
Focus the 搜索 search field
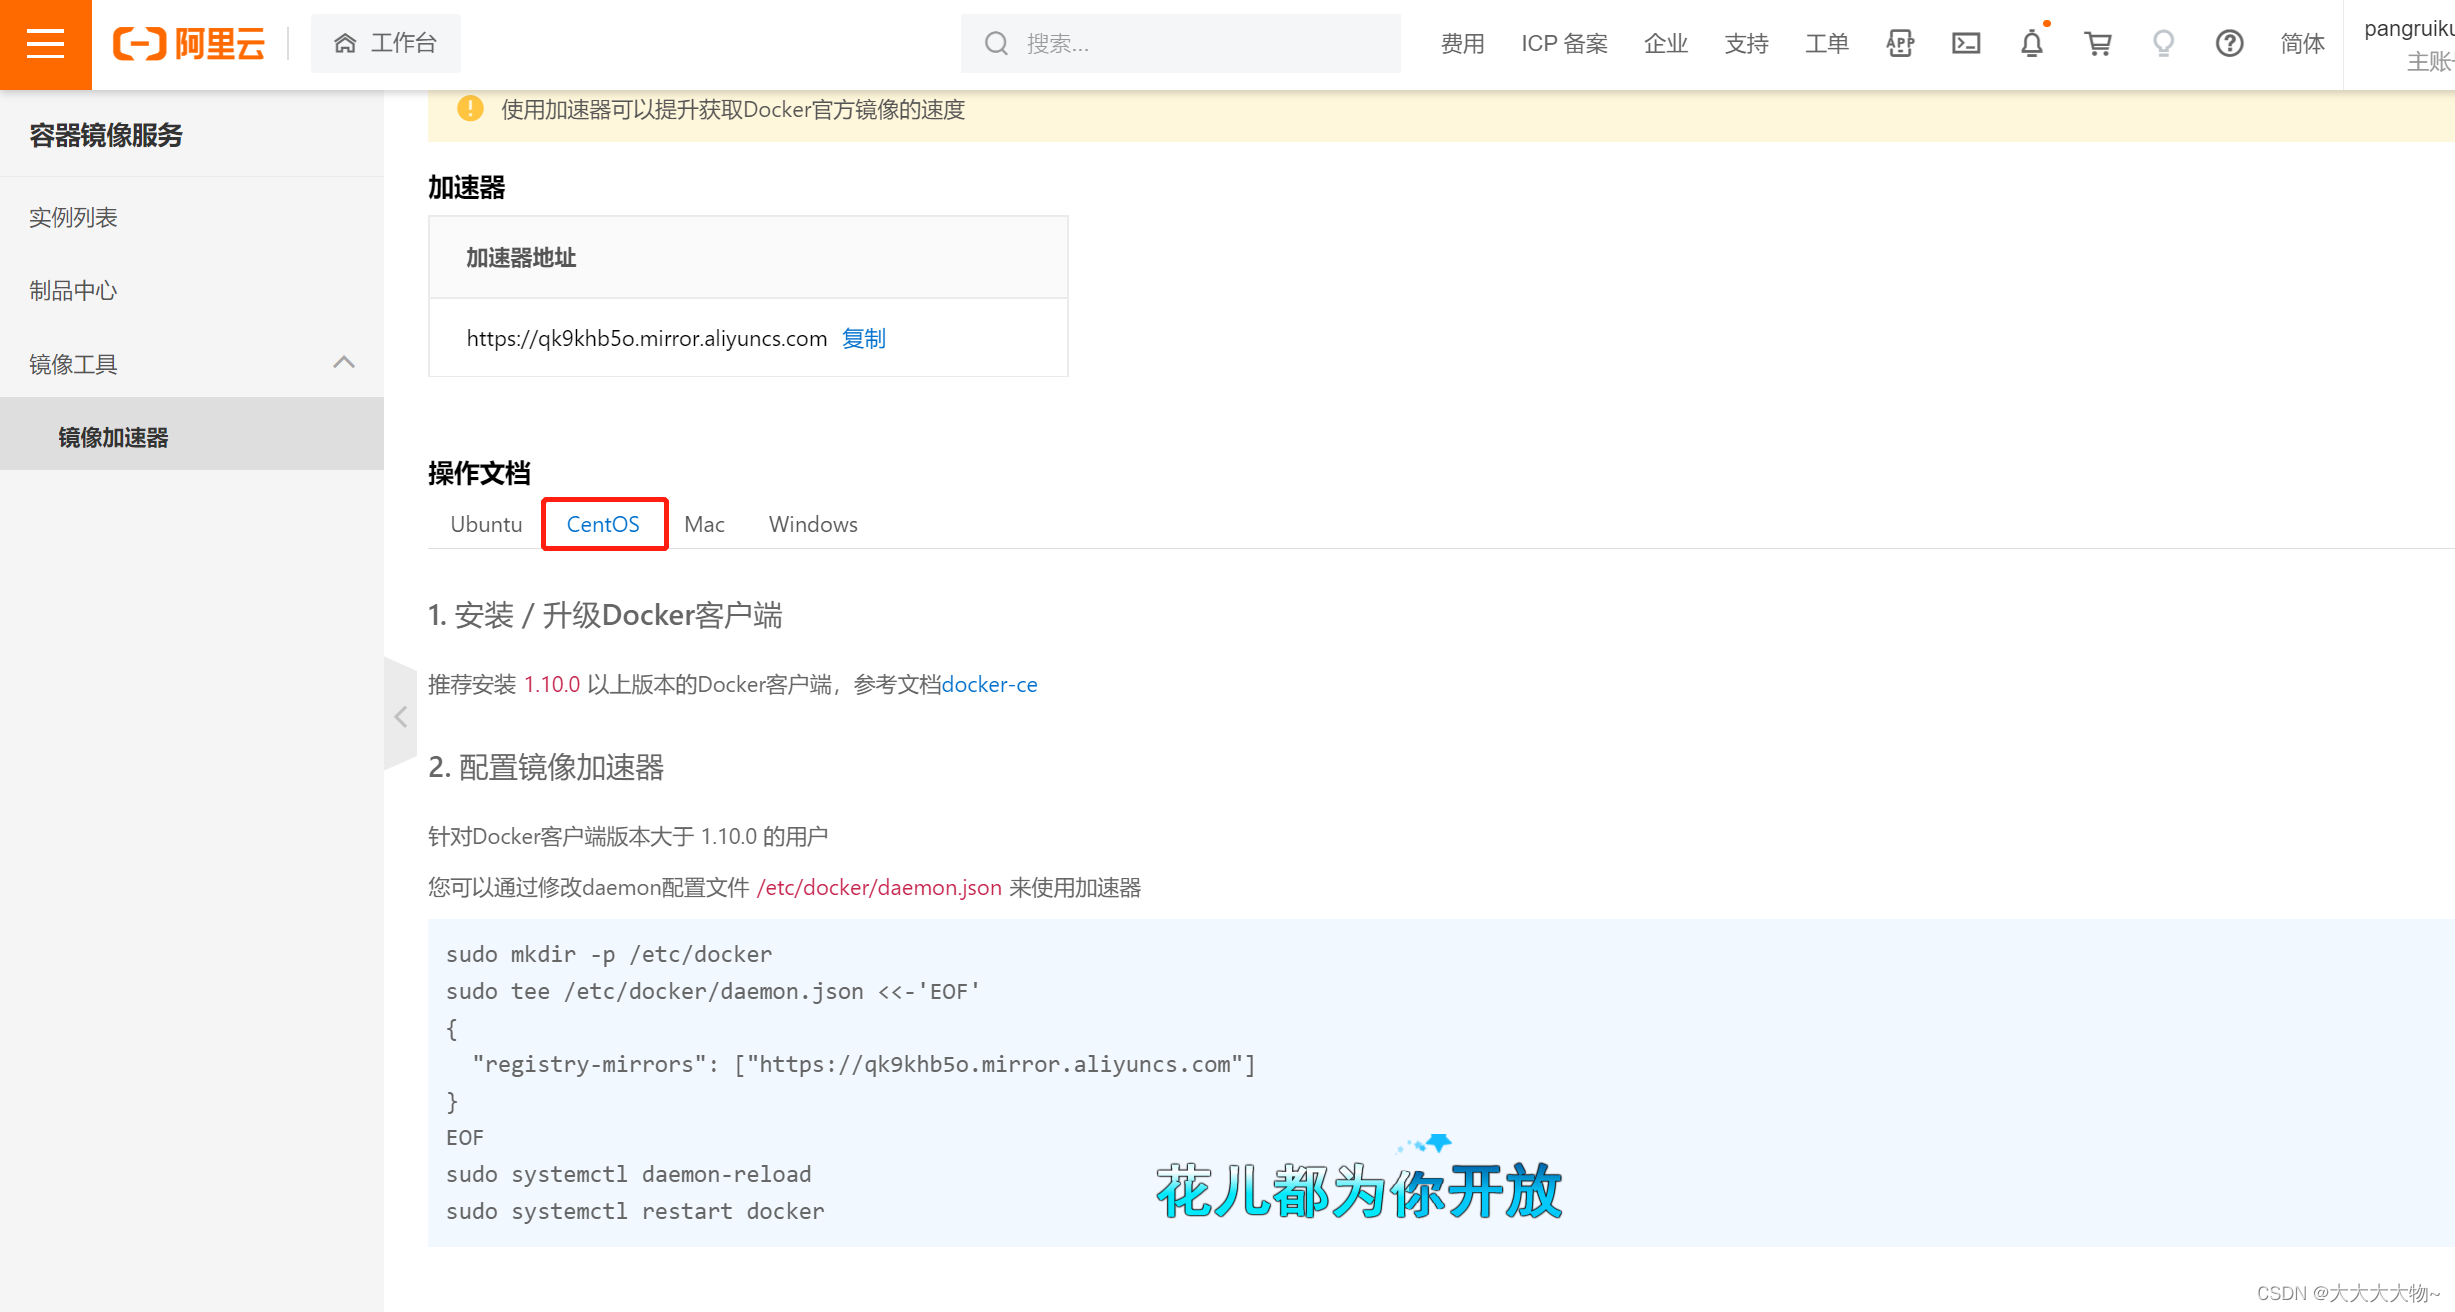click(1181, 44)
